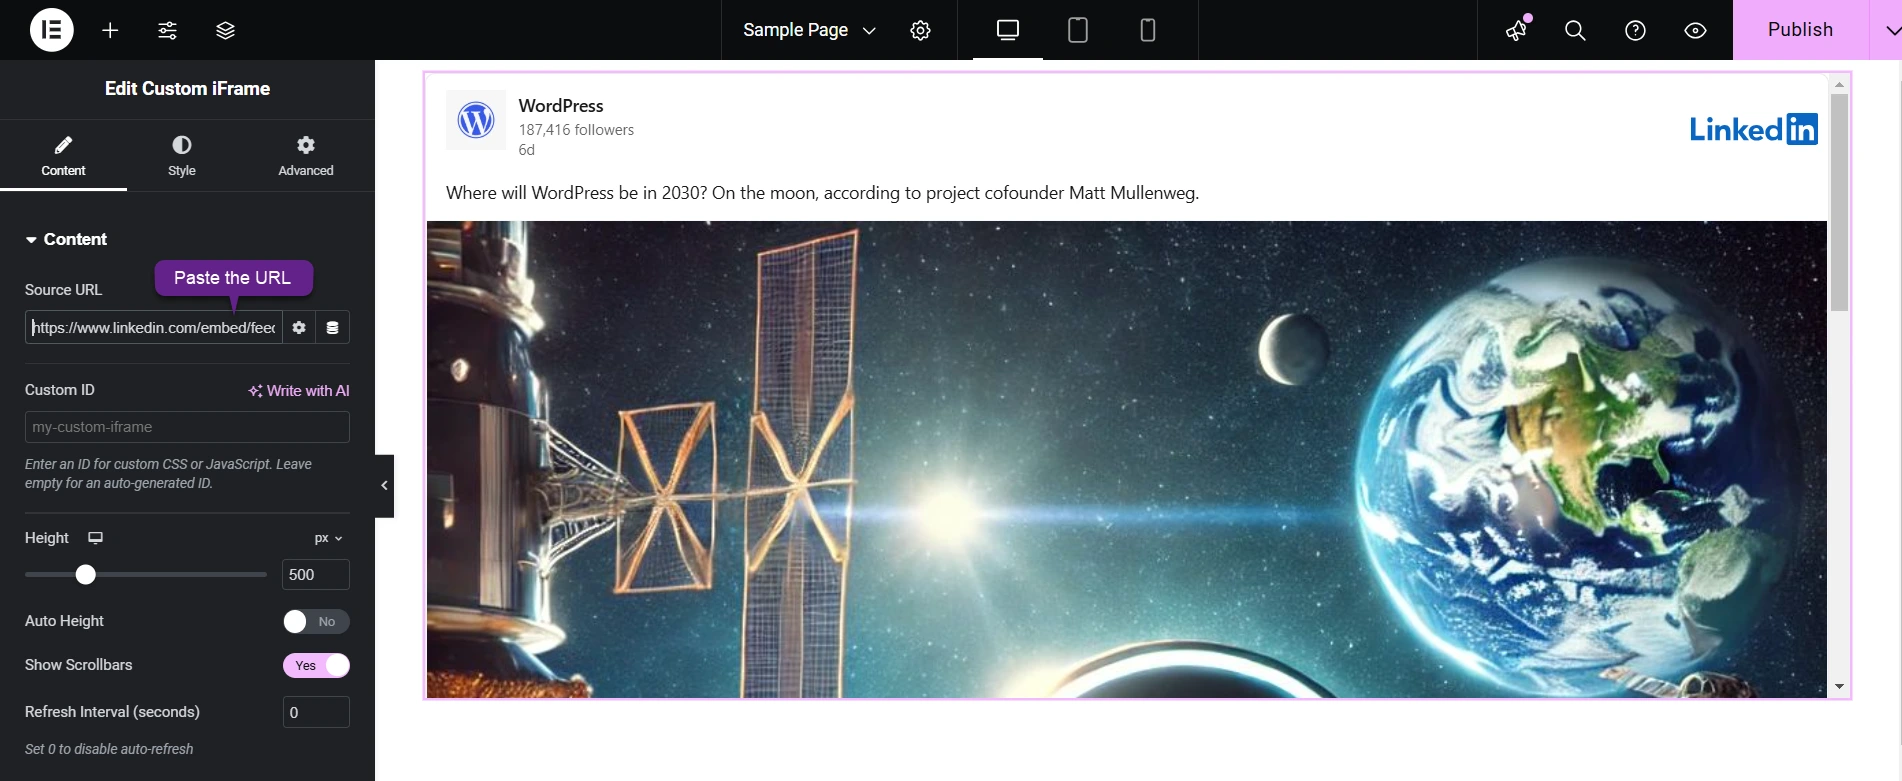
Task: Open Site Settings sliders icon
Action: [x=167, y=30]
